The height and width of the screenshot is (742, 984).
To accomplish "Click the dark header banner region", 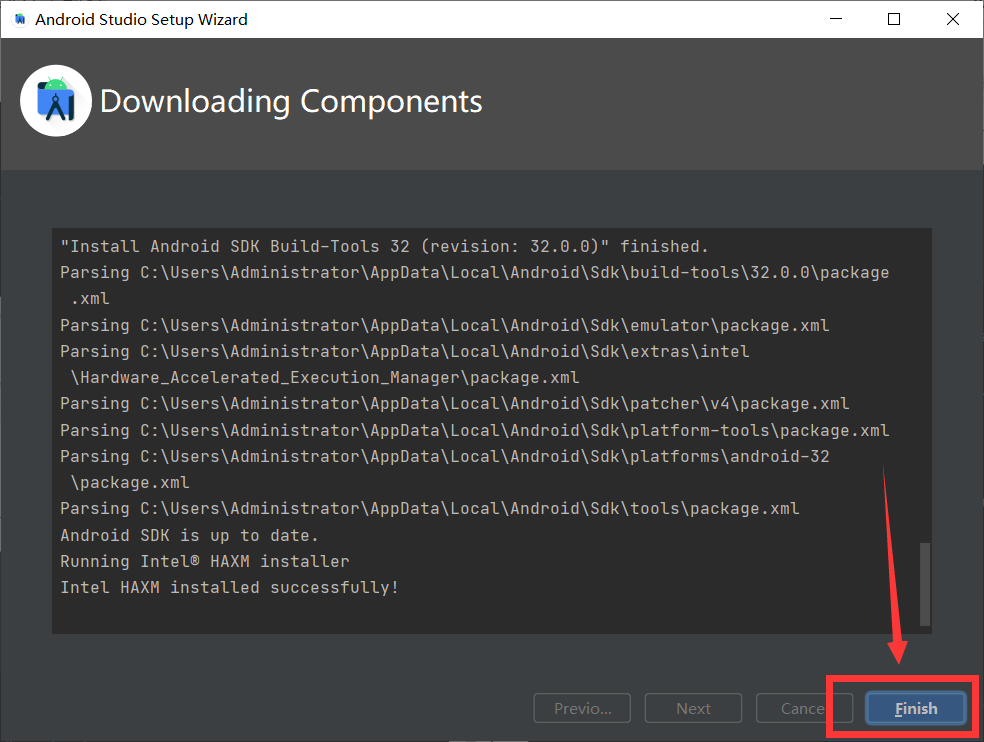I will tap(700, 100).
